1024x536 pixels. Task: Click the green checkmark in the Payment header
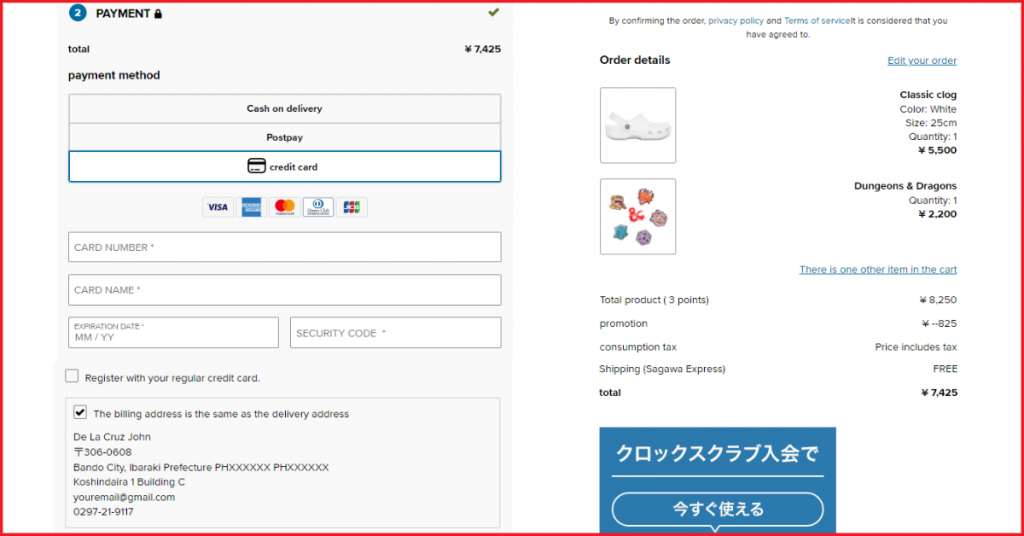pyautogui.click(x=494, y=12)
